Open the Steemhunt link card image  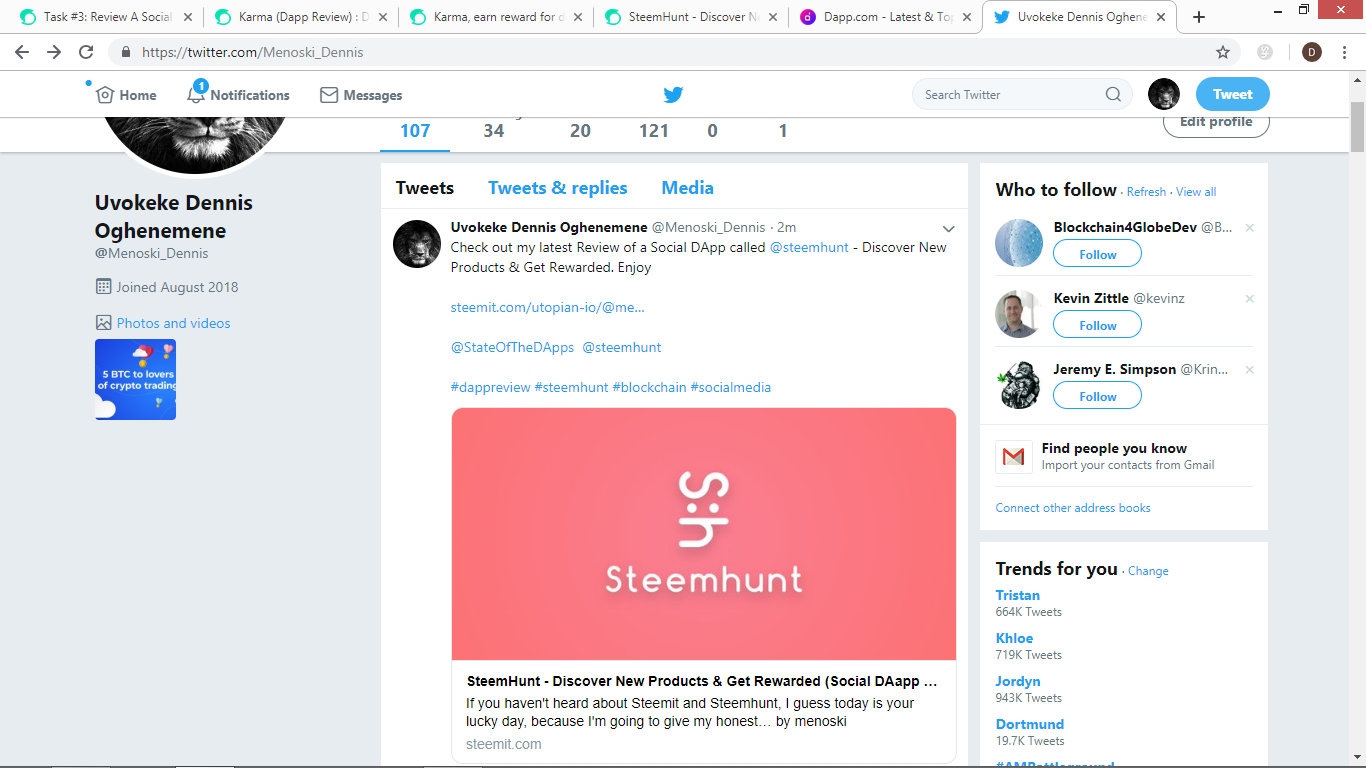704,534
